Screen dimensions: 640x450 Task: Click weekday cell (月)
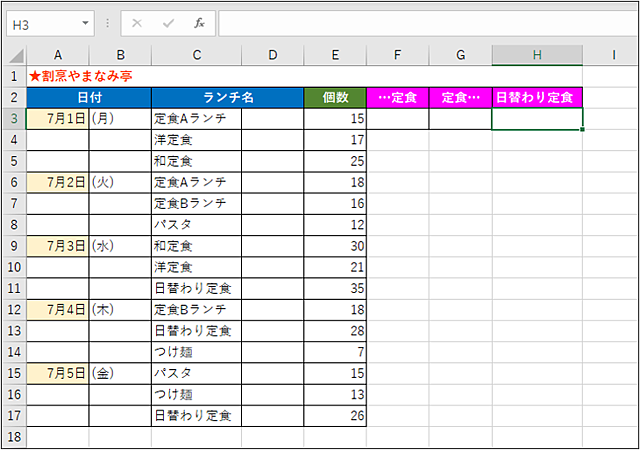[120, 119]
